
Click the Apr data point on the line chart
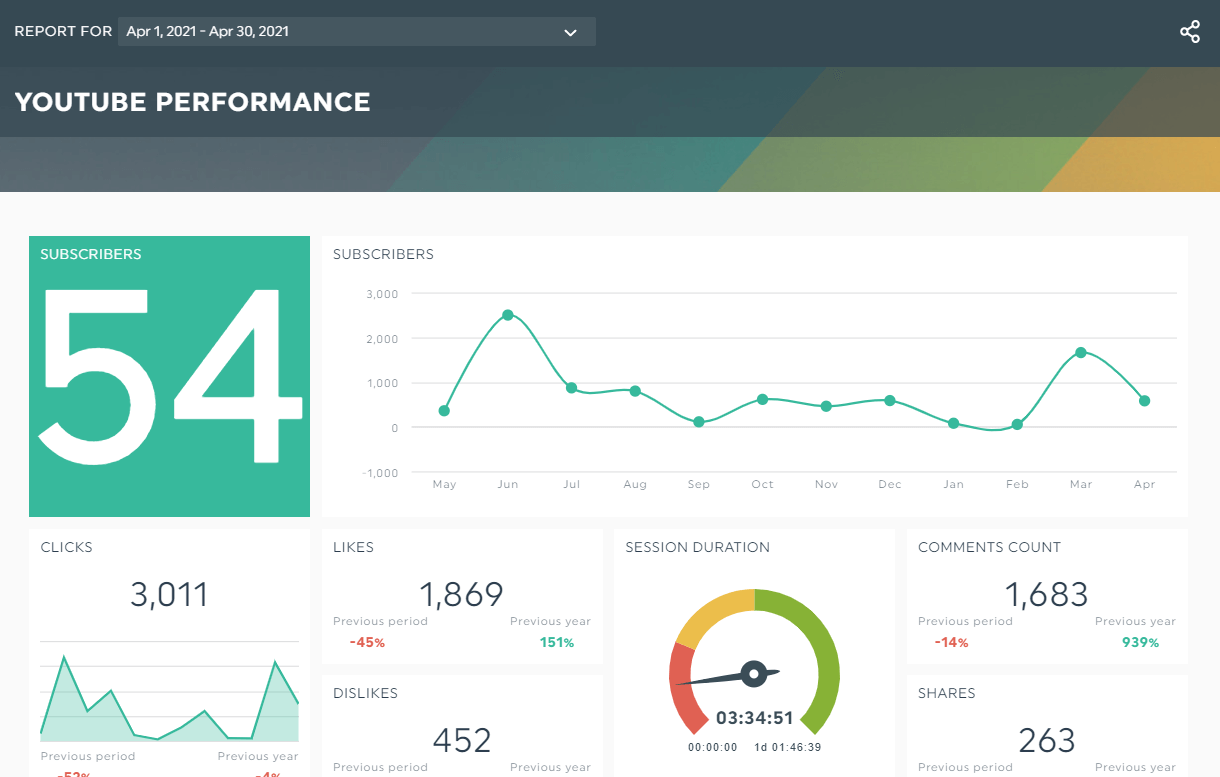(x=1144, y=401)
